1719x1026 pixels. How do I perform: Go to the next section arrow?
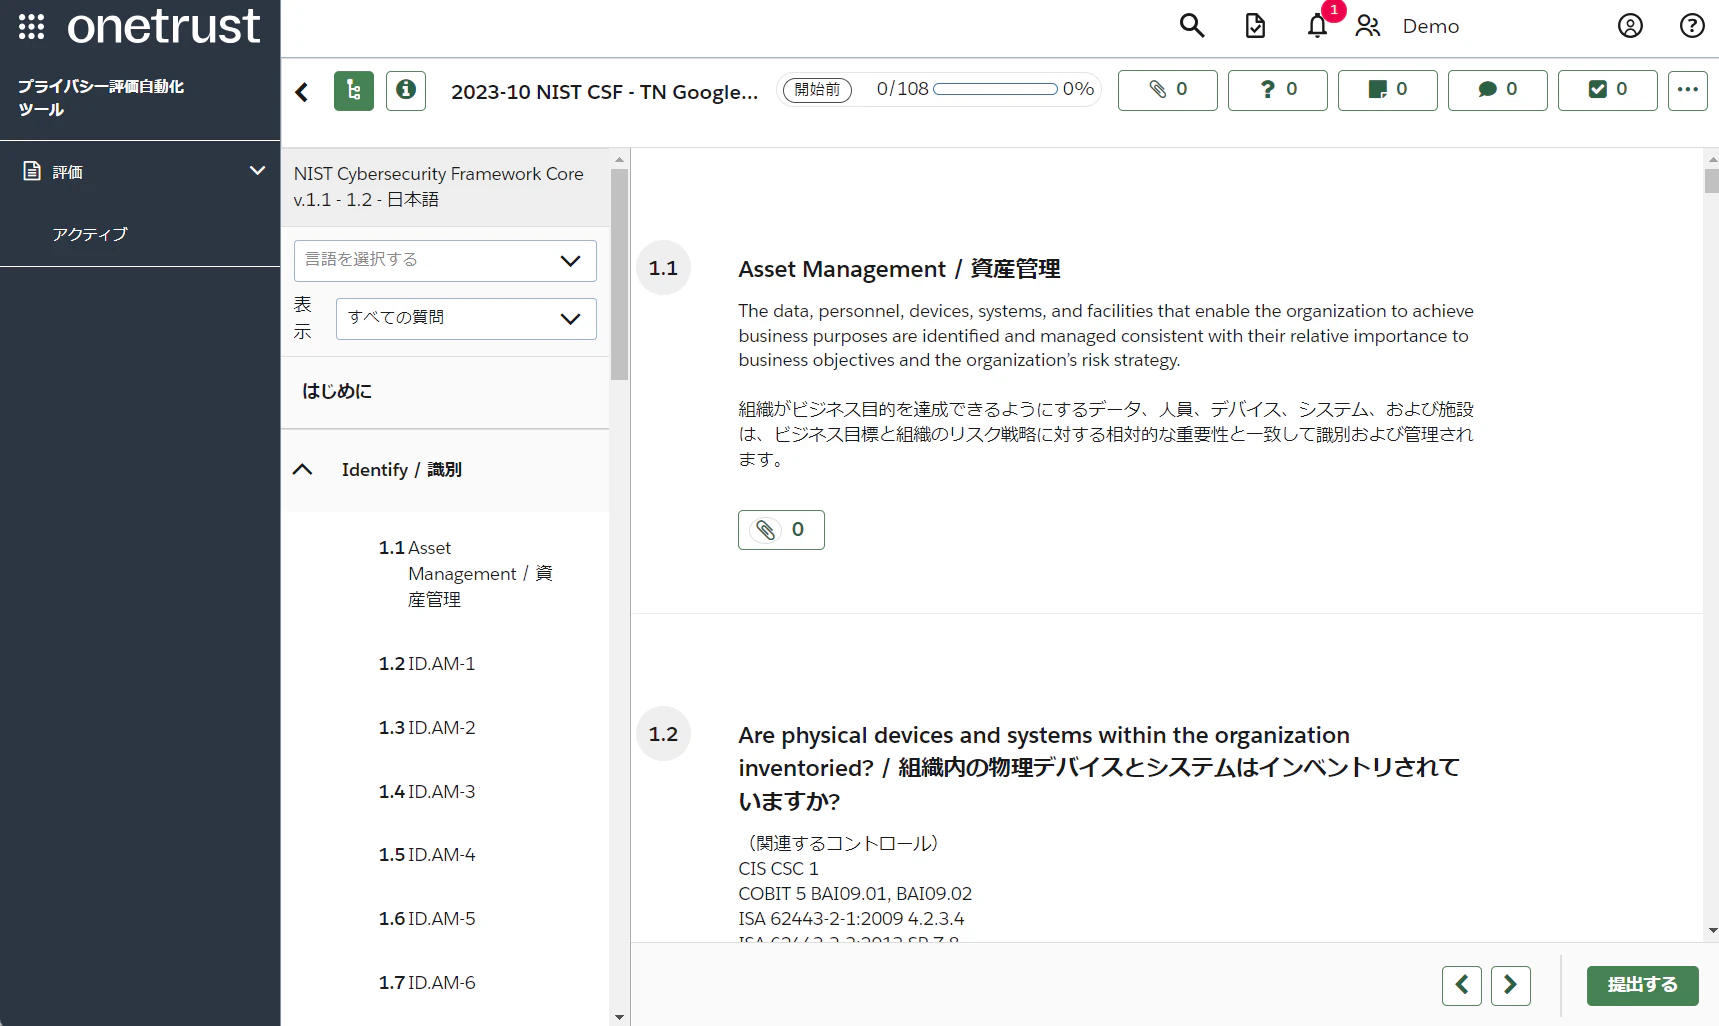(x=1511, y=985)
